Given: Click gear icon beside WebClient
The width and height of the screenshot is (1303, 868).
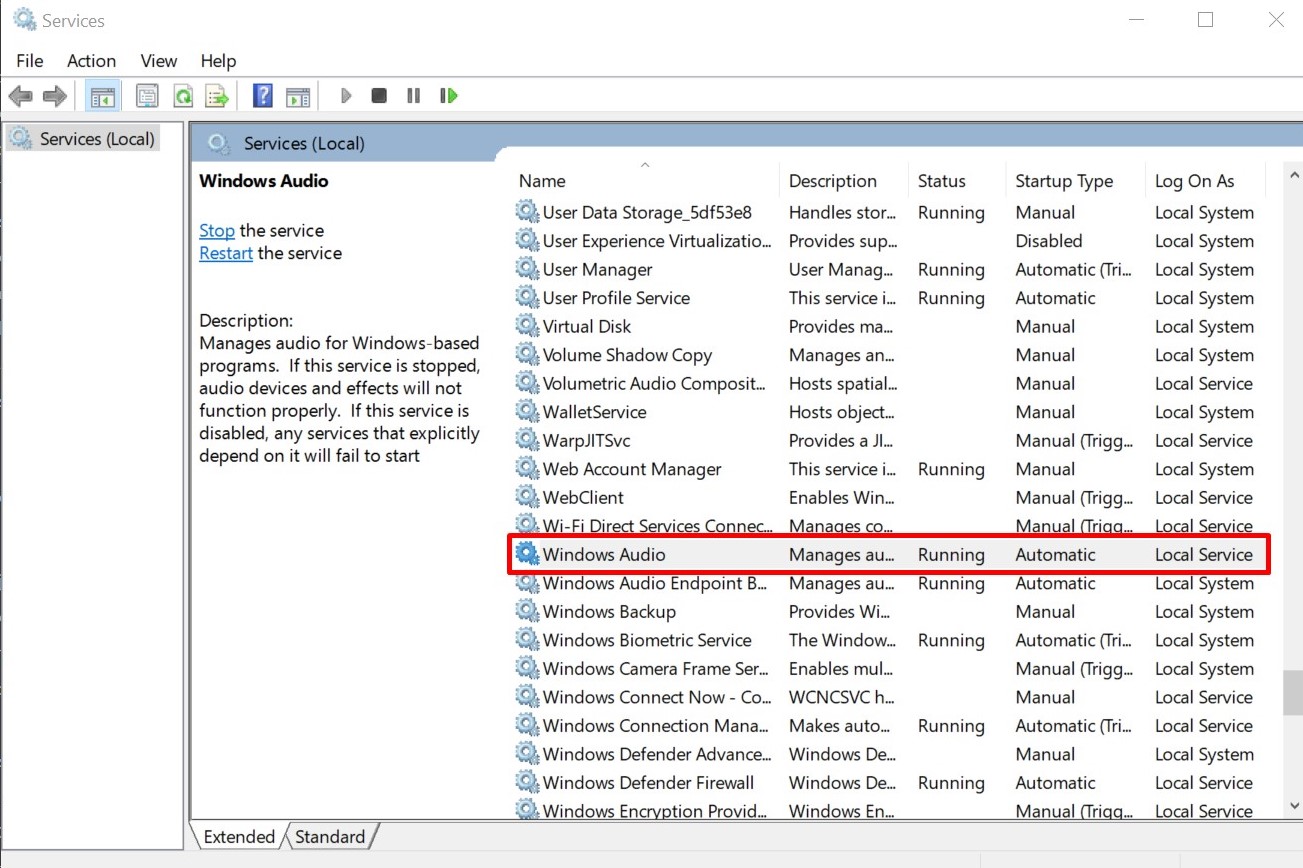Looking at the screenshot, I should point(527,497).
